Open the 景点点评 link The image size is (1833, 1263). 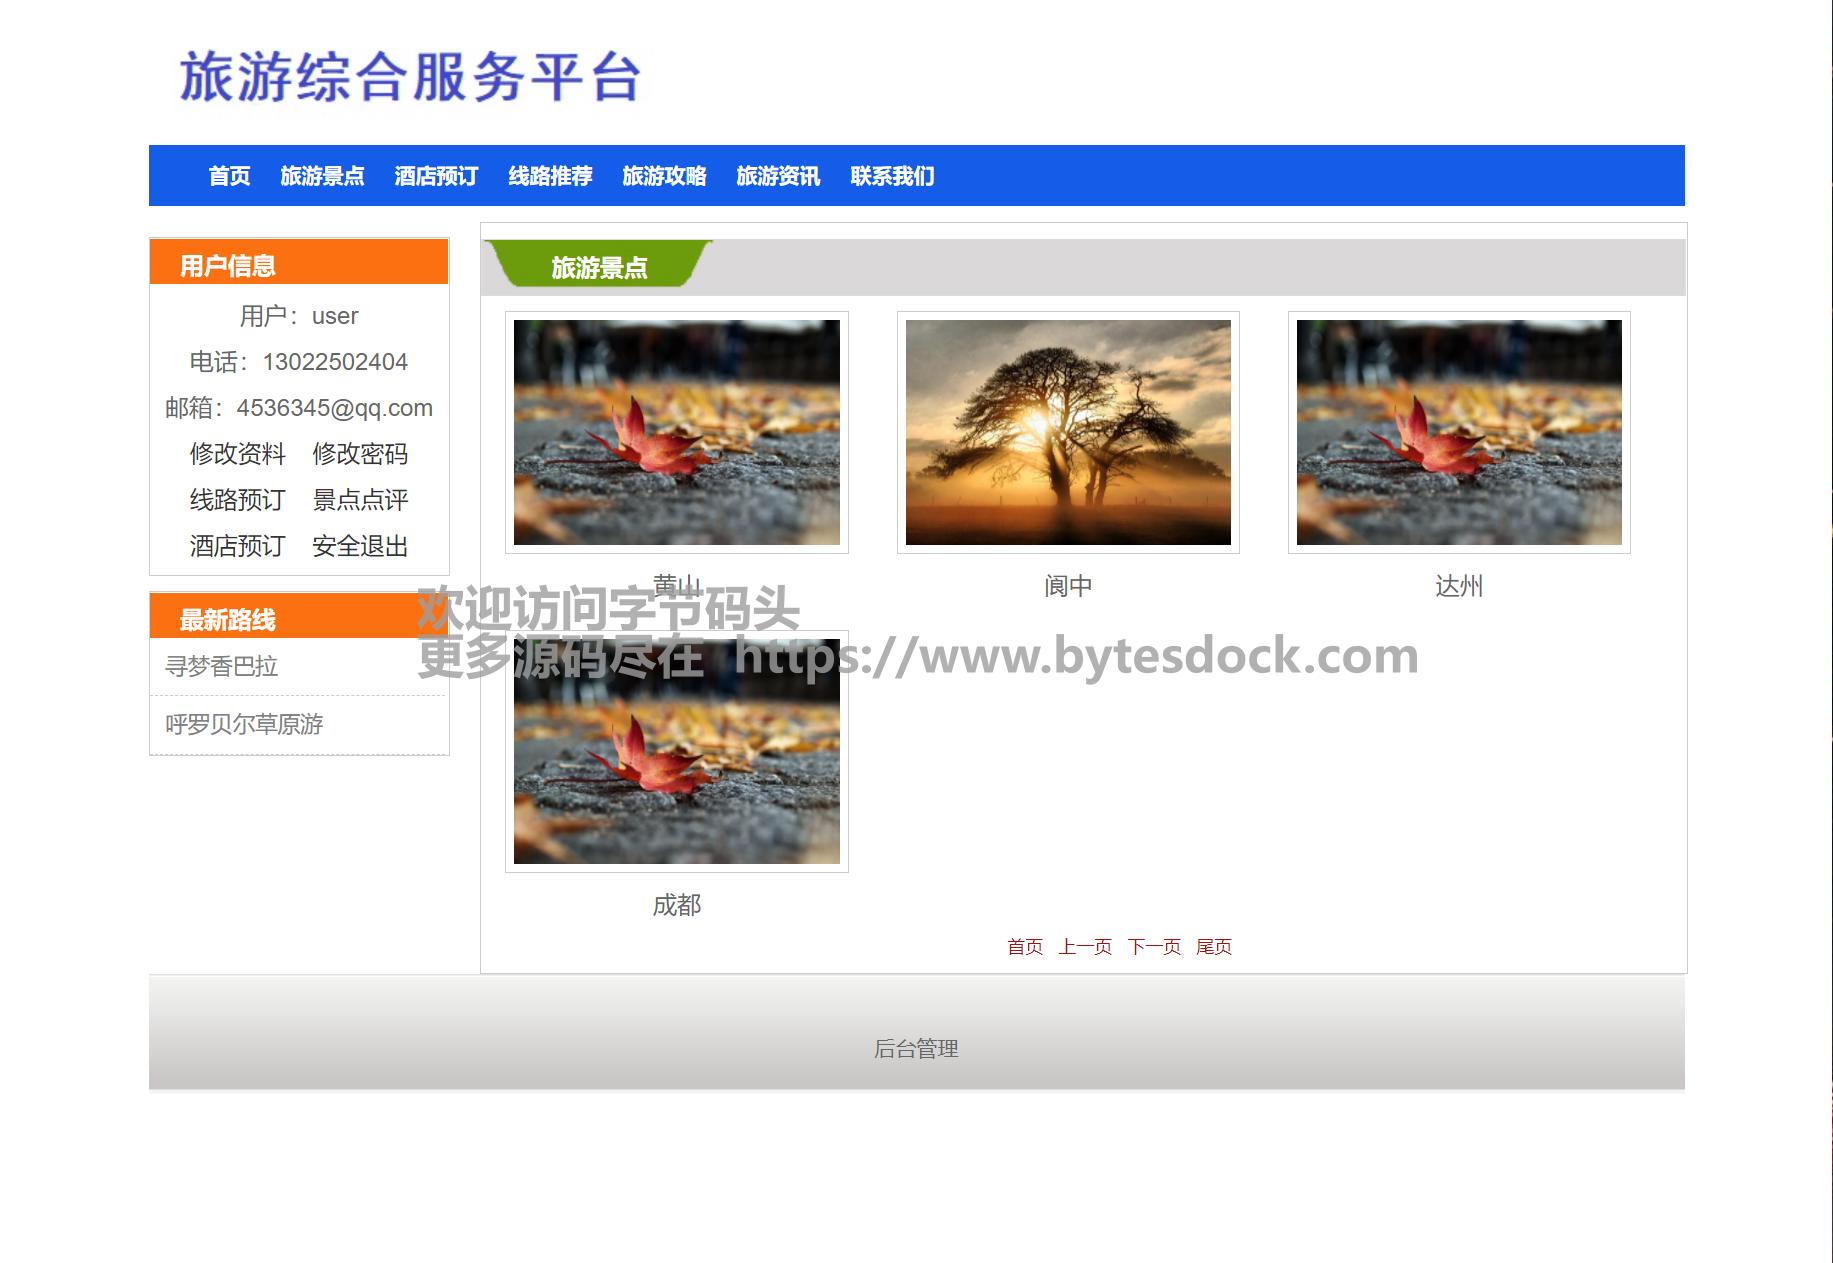pyautogui.click(x=360, y=500)
